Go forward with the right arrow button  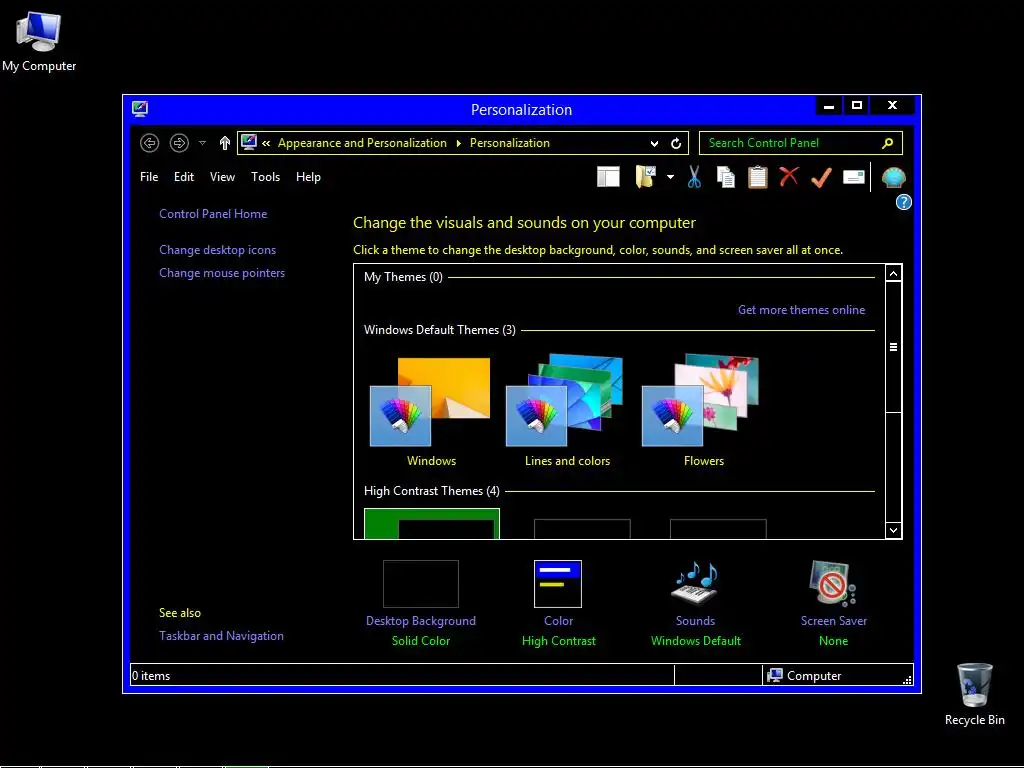(179, 143)
